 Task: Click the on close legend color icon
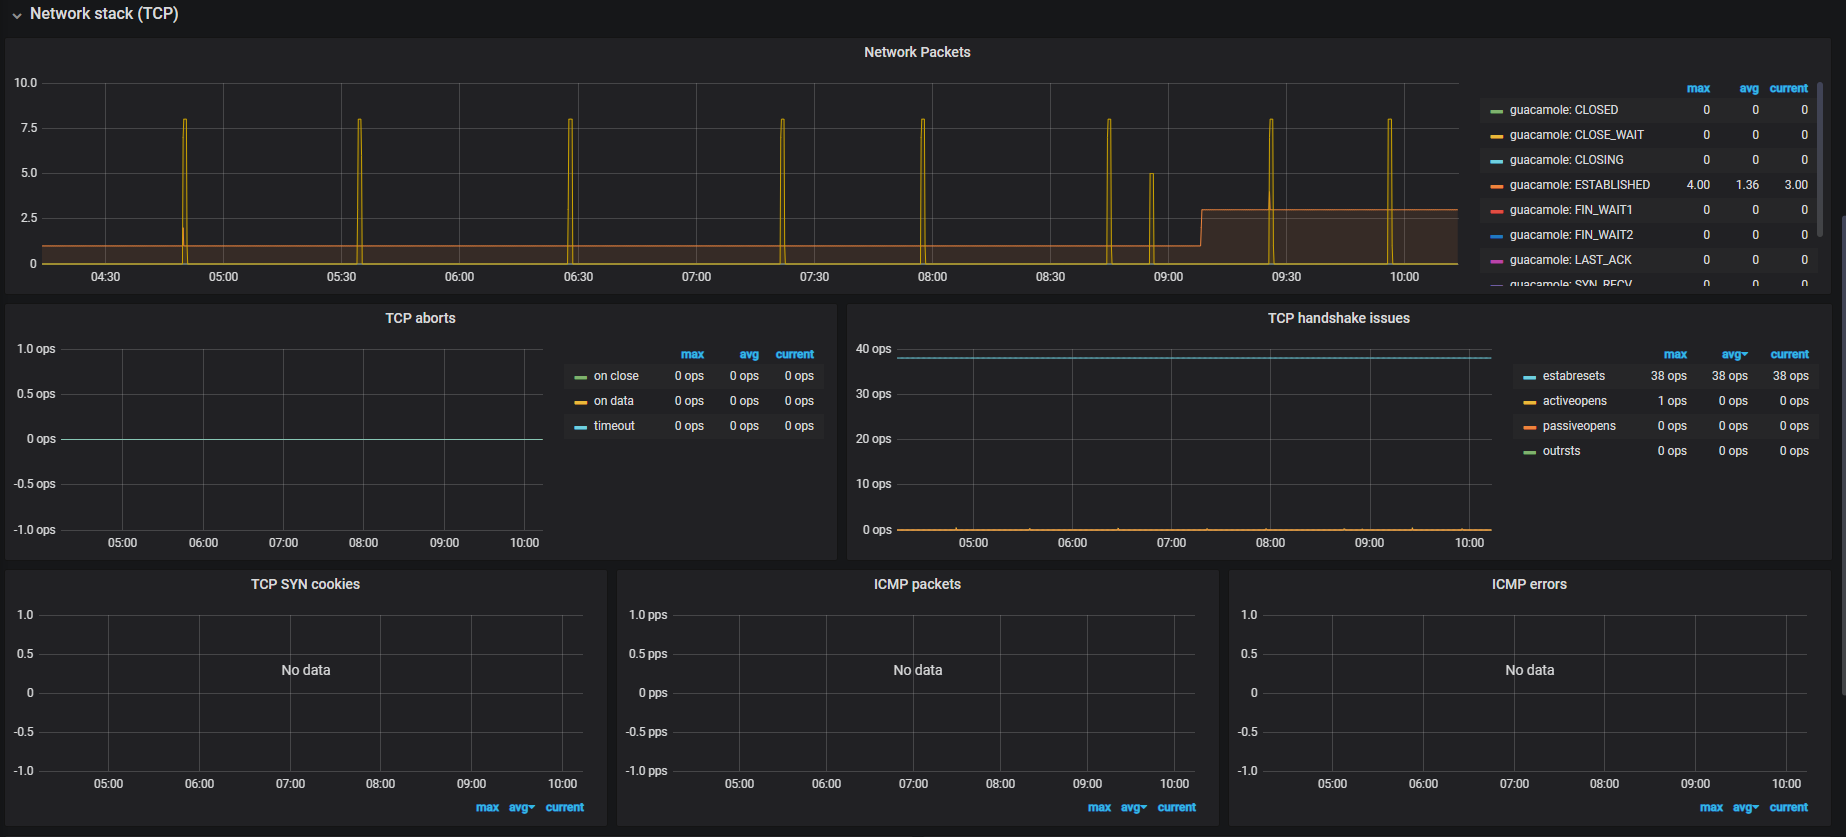point(580,377)
